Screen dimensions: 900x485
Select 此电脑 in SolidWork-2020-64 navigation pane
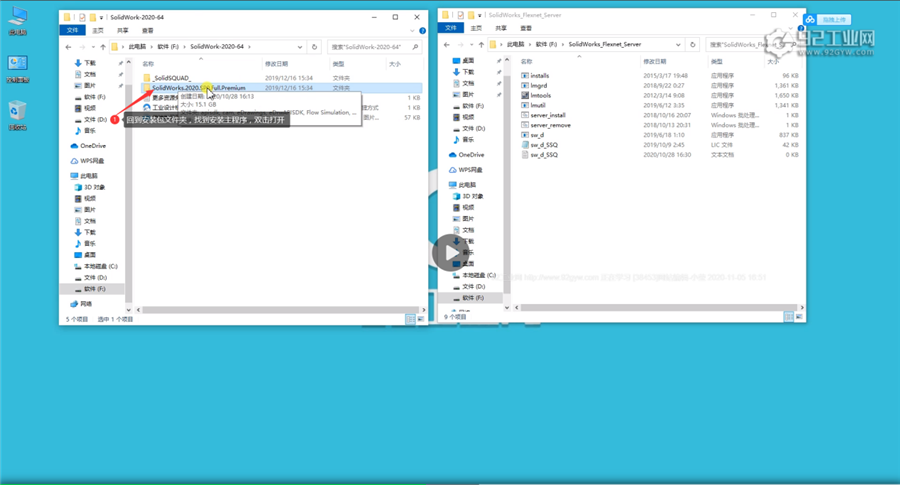[84, 176]
